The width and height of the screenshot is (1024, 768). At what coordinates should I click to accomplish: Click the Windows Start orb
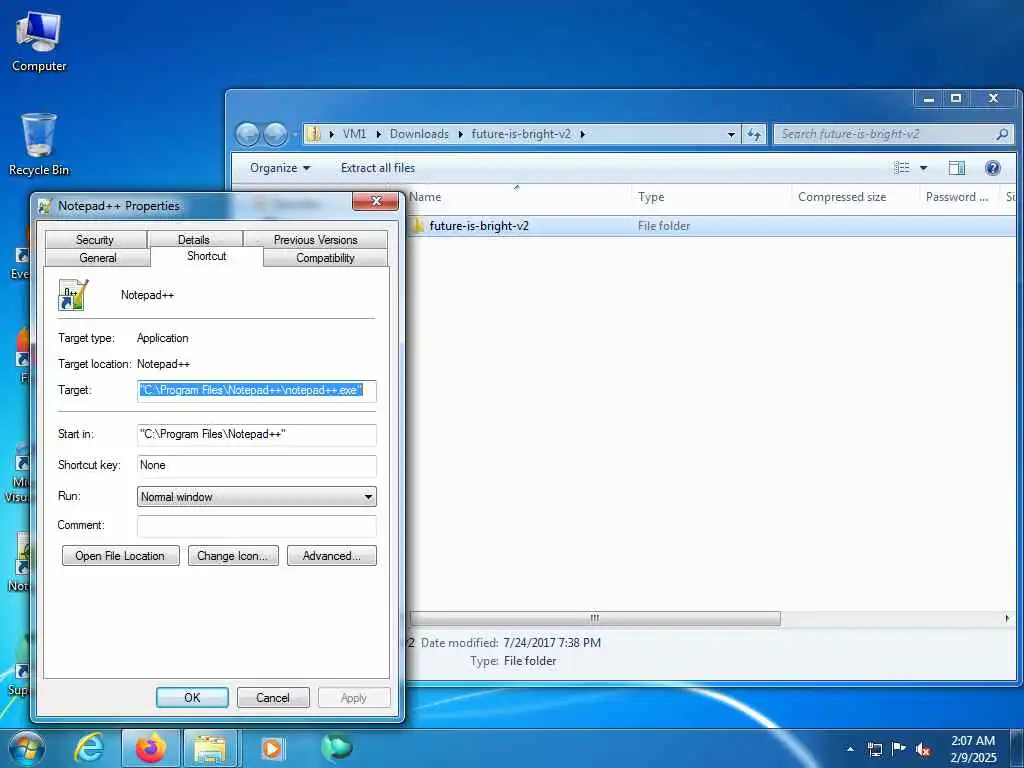(x=27, y=748)
